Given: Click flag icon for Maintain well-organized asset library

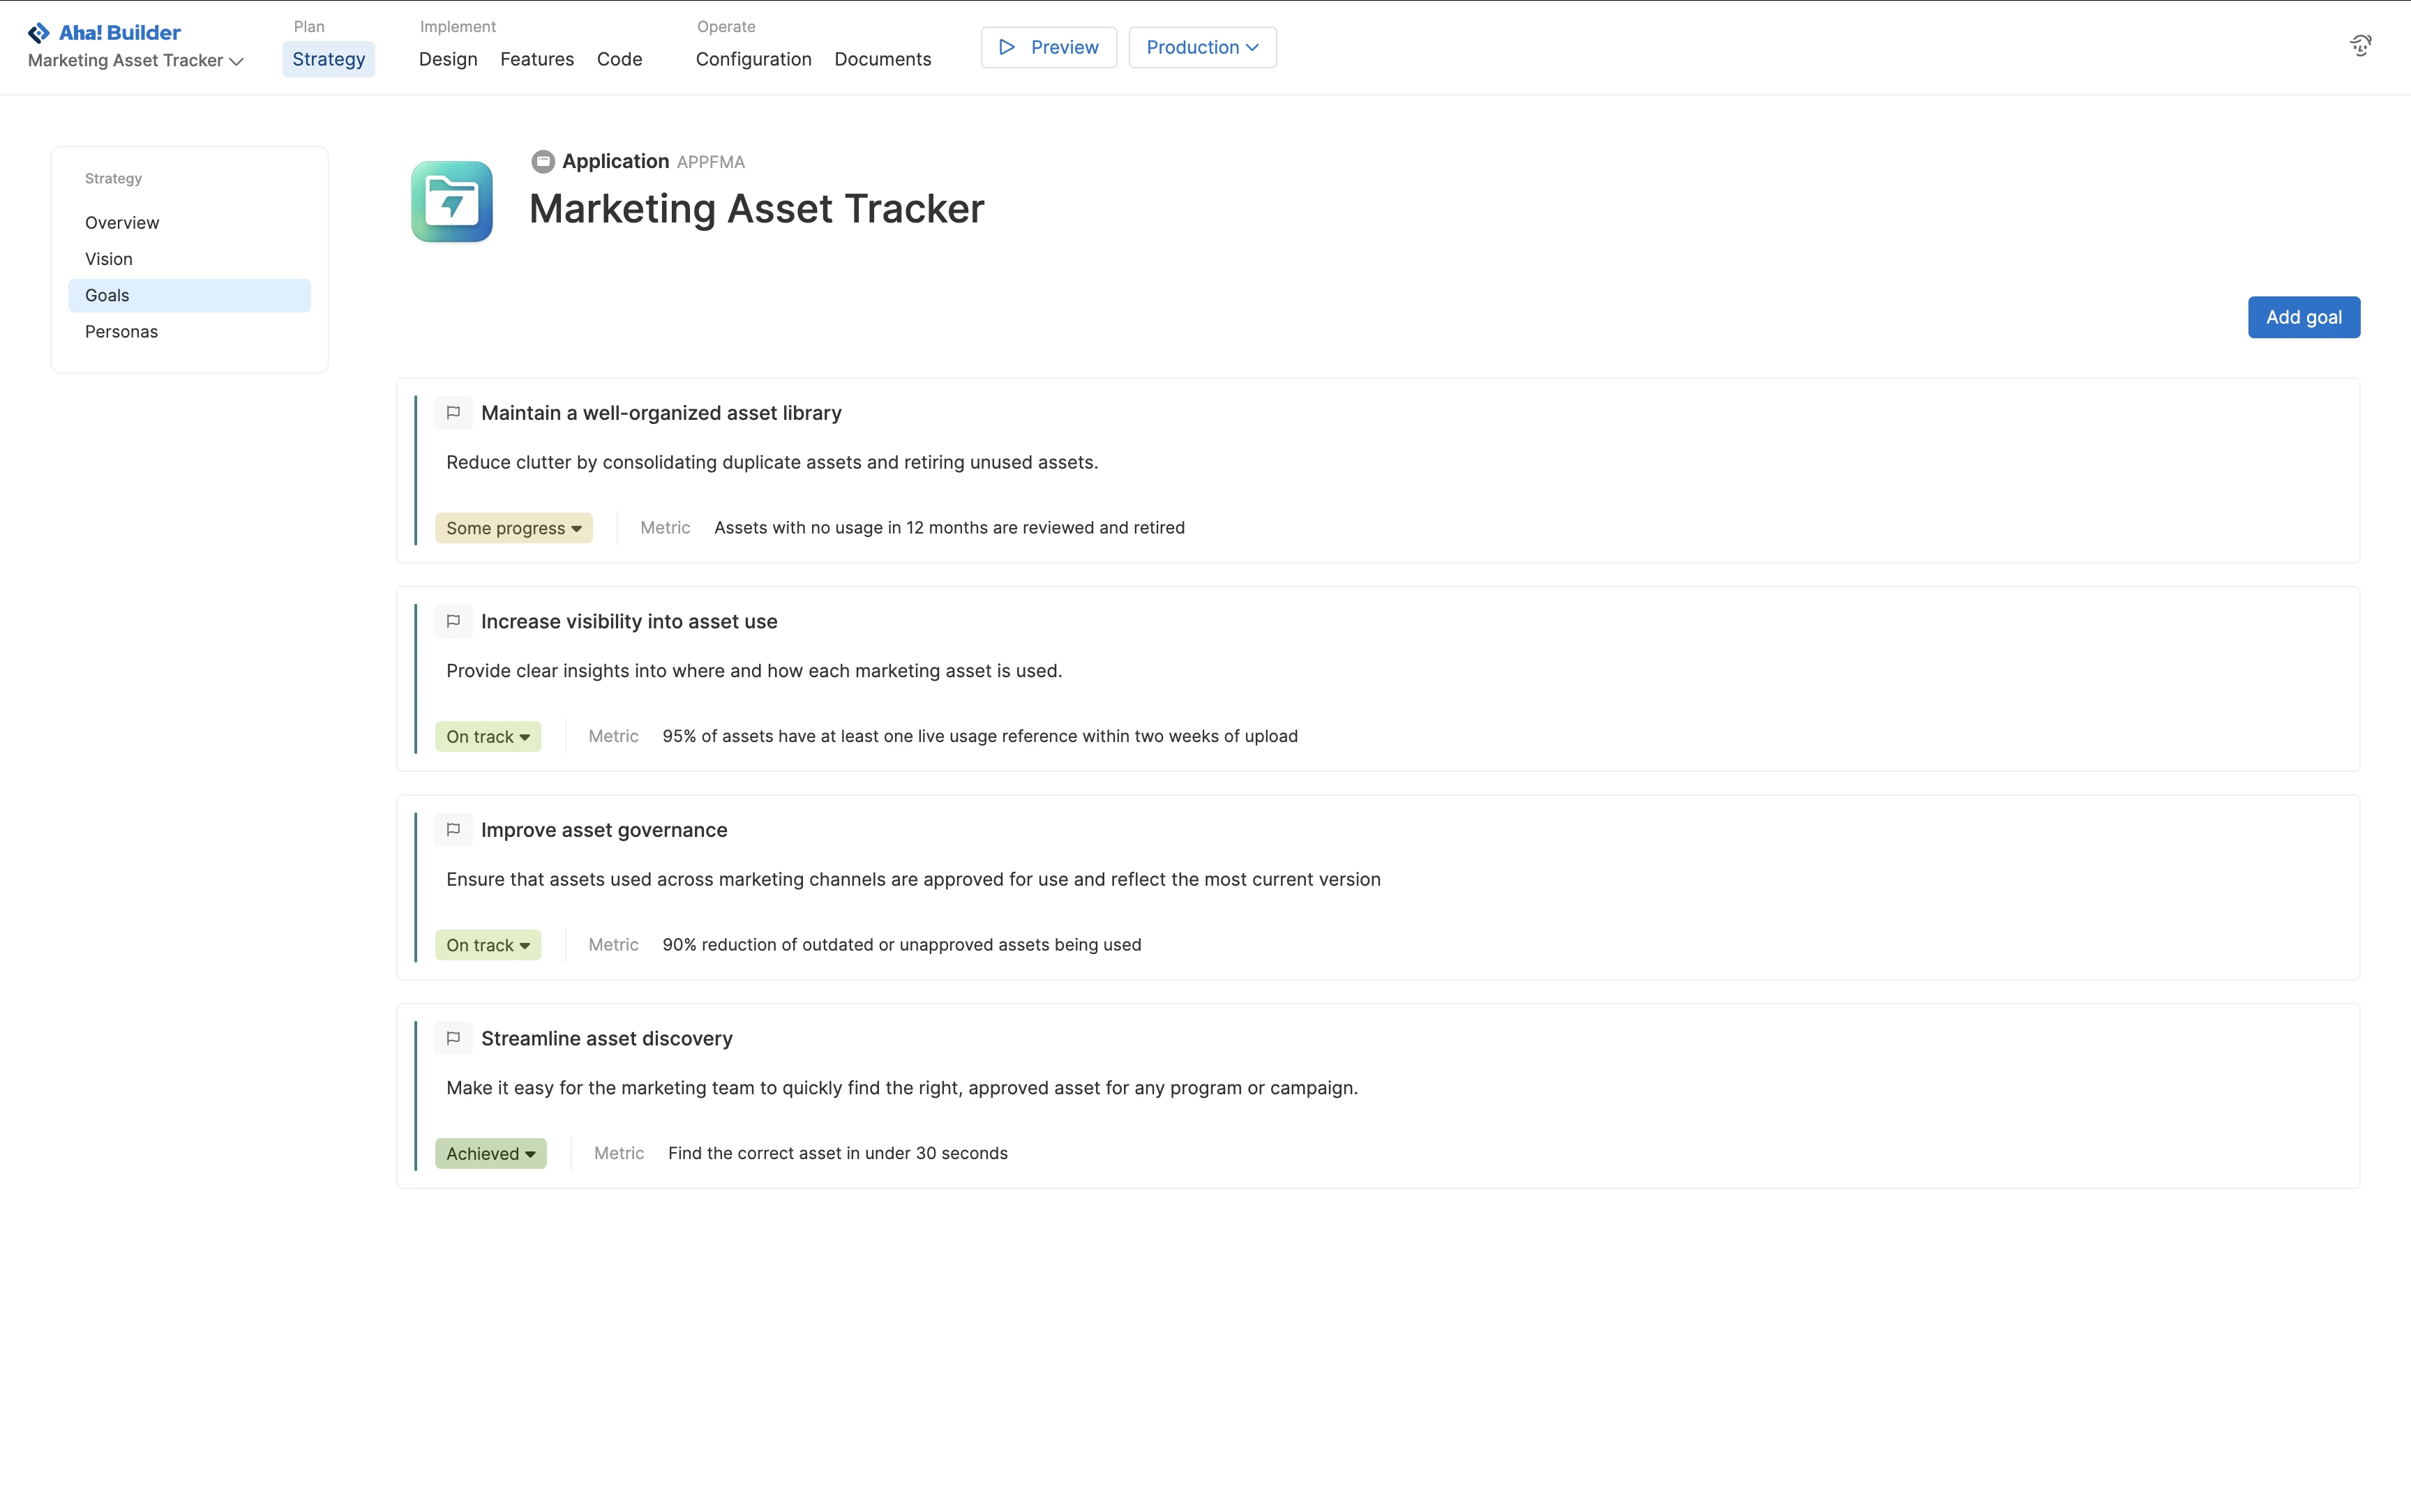Looking at the screenshot, I should 453,413.
